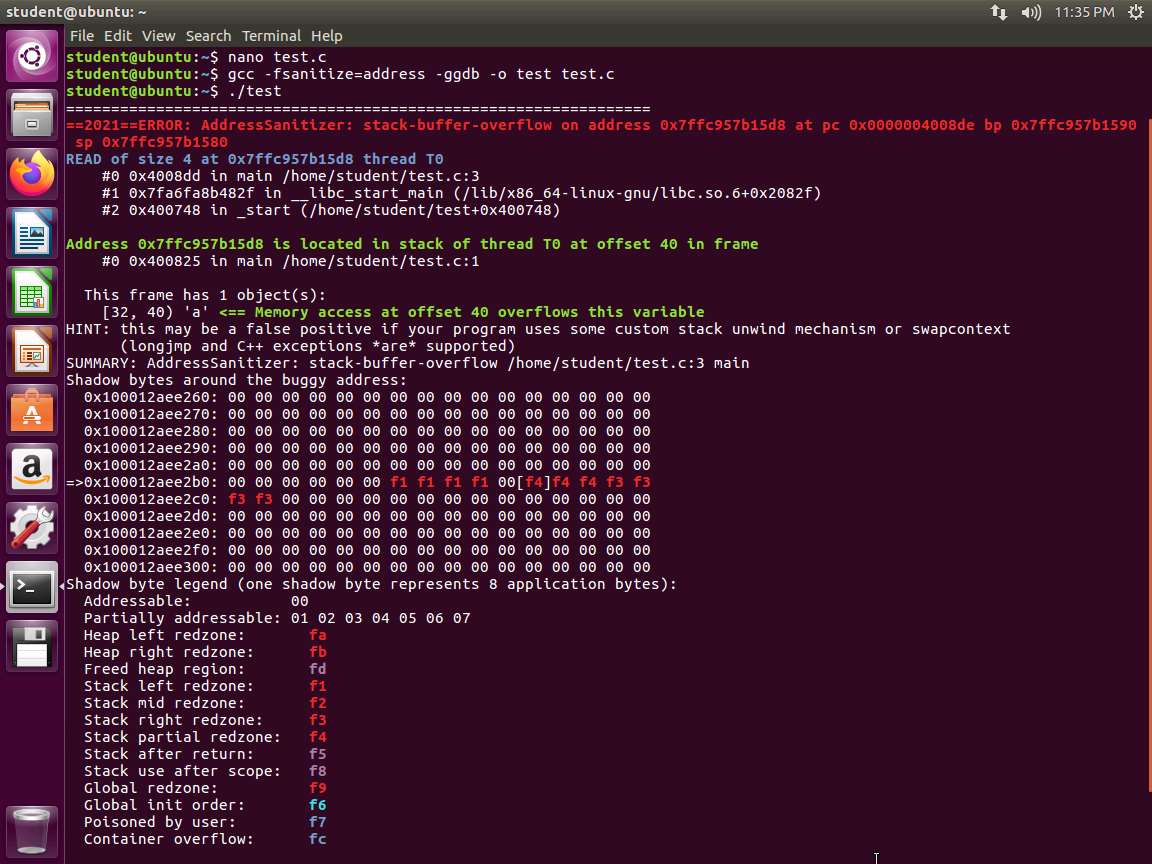Open the Search menu
1152x864 pixels.
coord(208,36)
